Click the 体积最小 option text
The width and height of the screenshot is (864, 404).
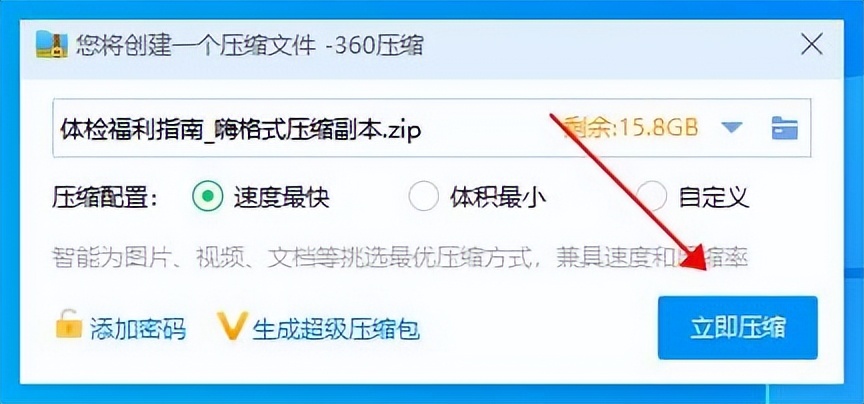(x=498, y=197)
